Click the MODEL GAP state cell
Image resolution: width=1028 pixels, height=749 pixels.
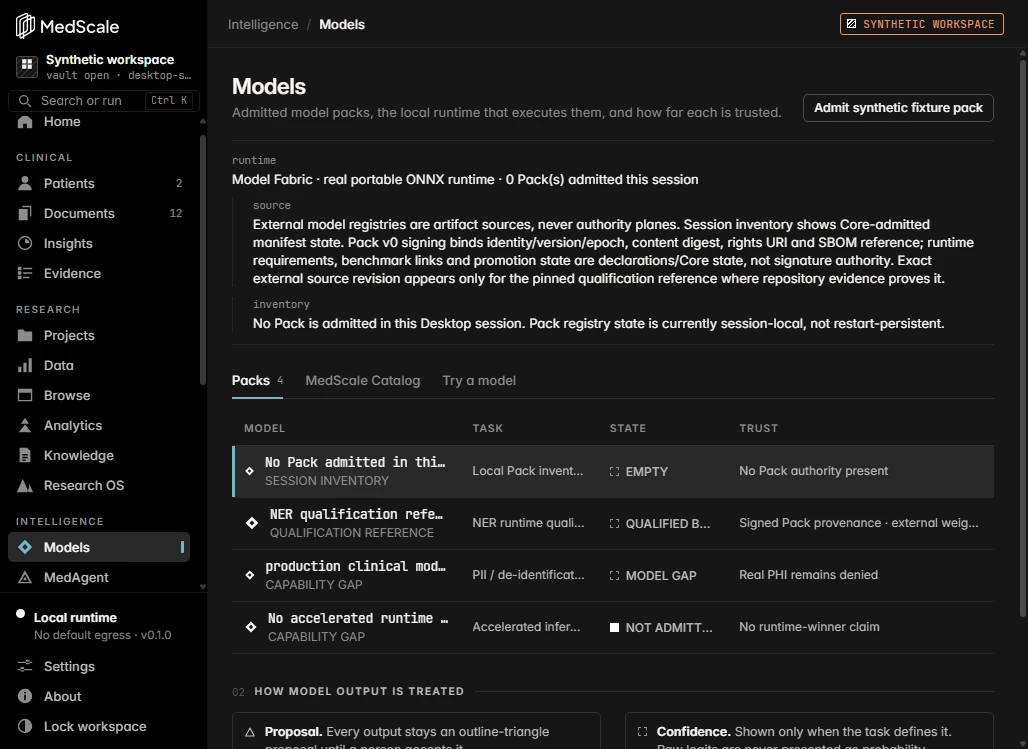tap(653, 576)
